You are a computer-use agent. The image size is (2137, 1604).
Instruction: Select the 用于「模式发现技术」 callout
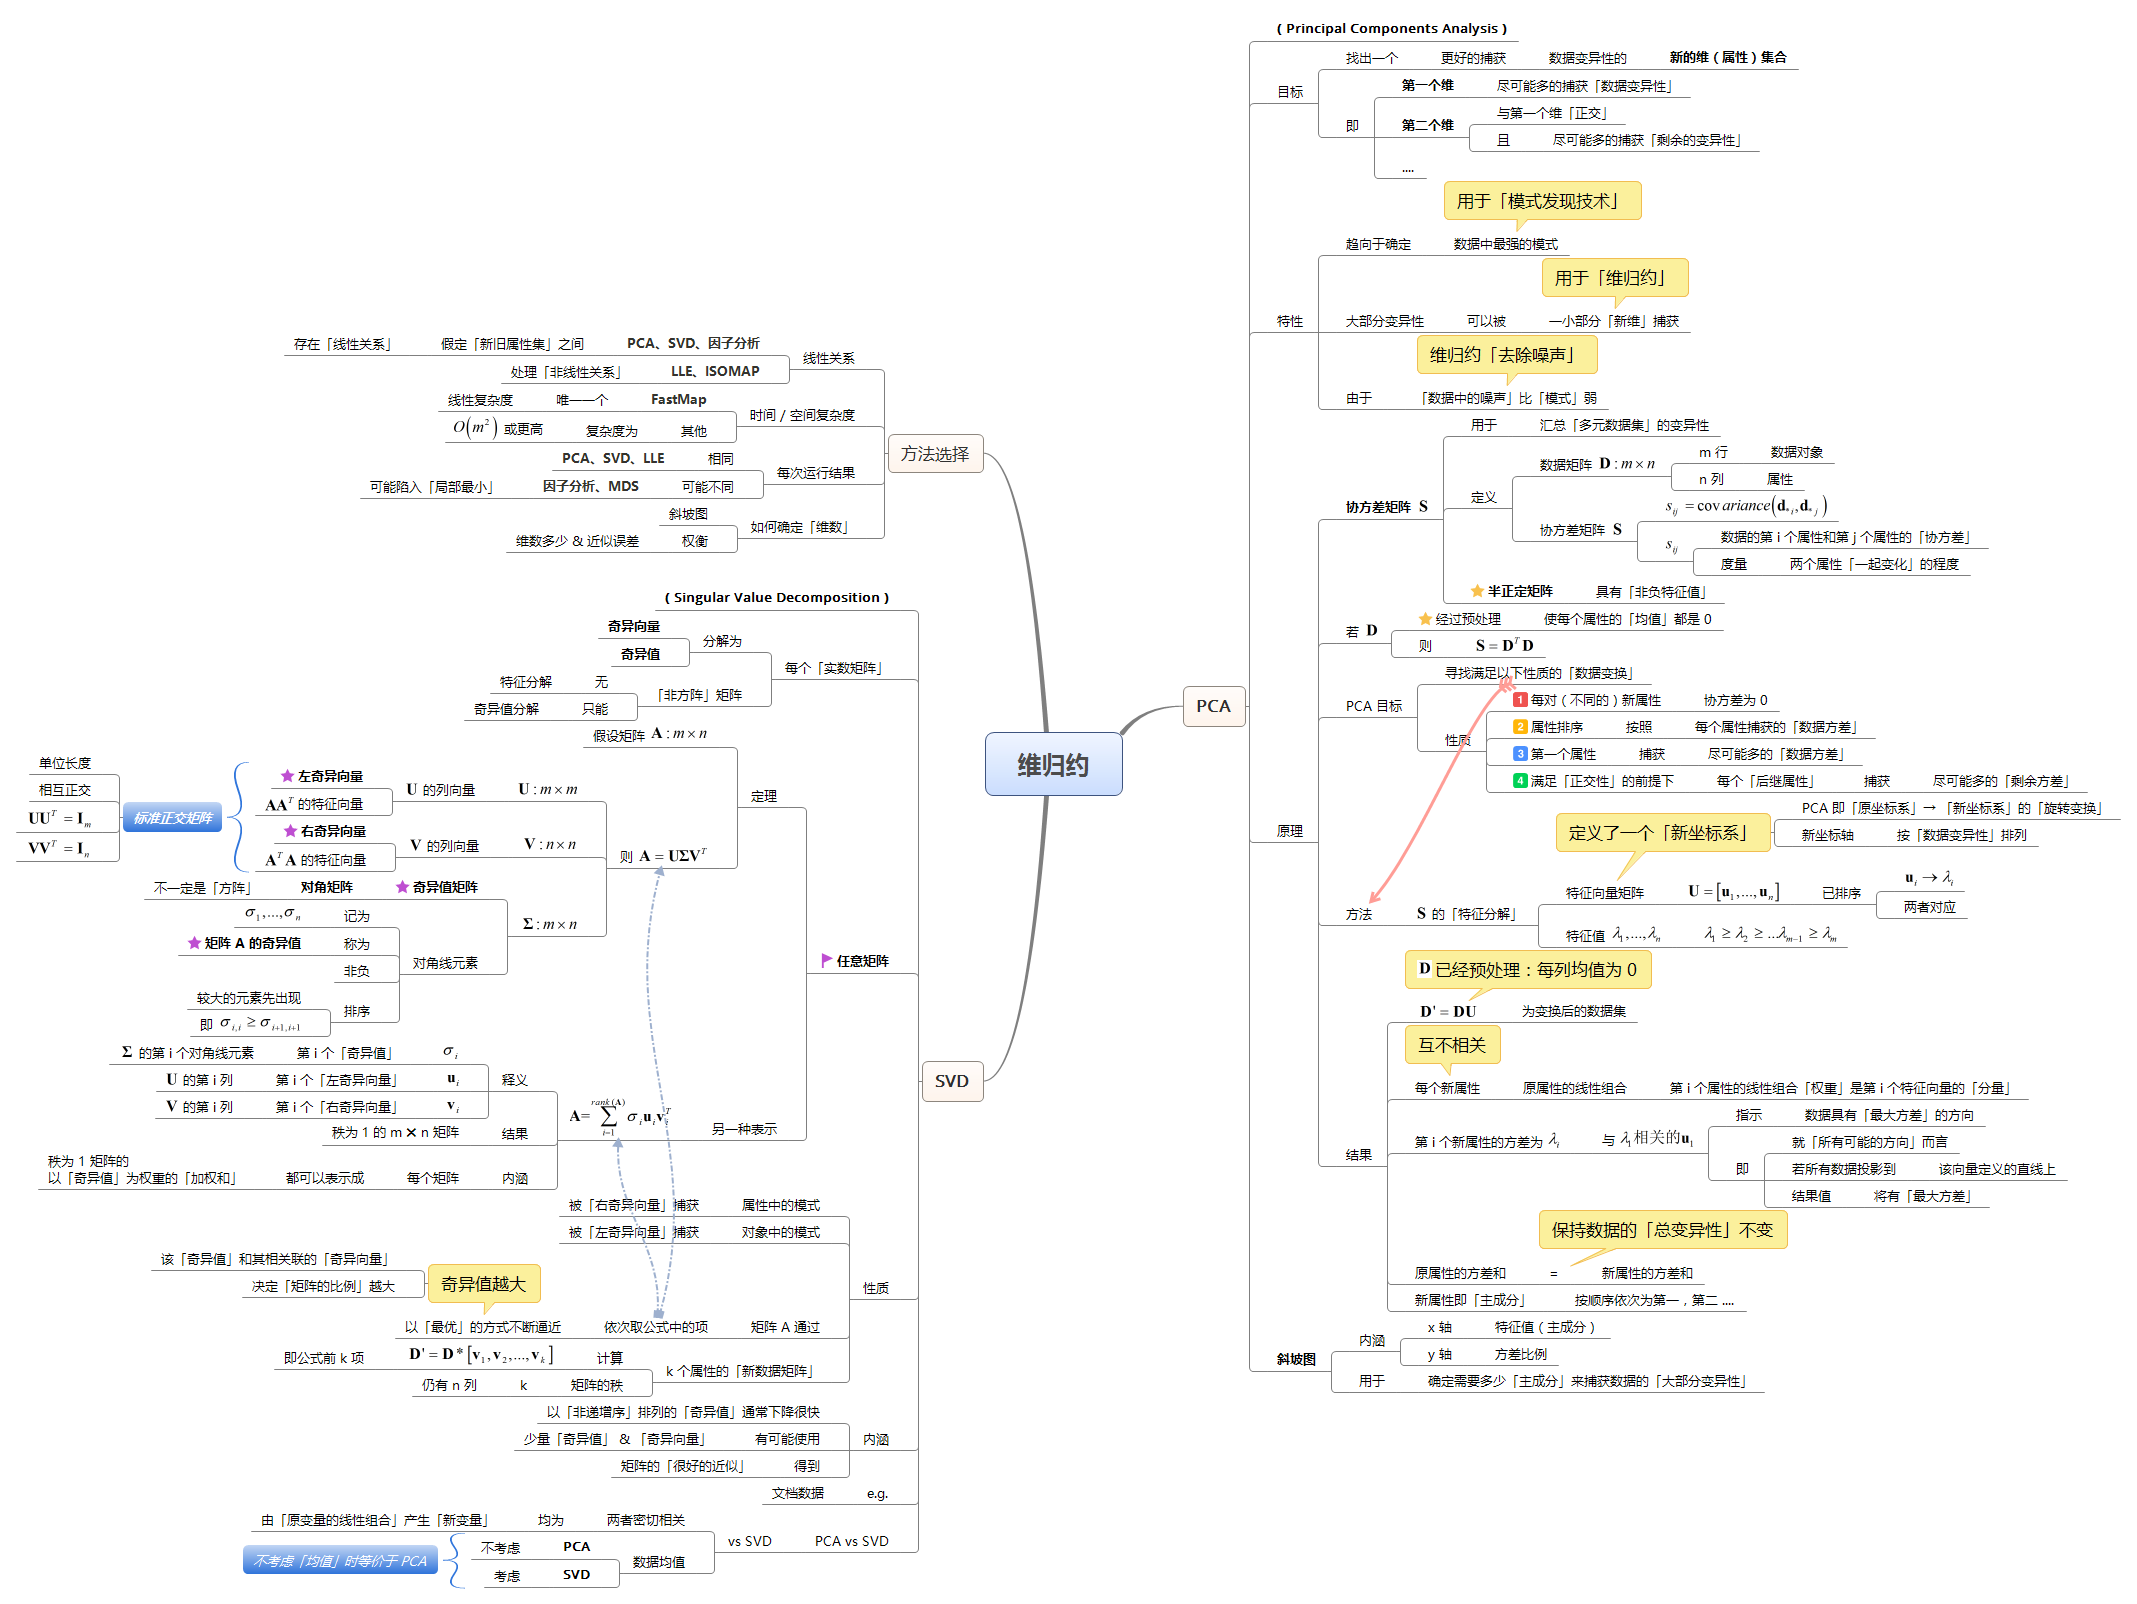[1541, 201]
